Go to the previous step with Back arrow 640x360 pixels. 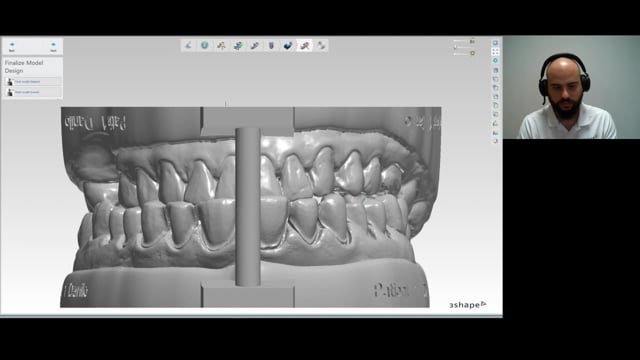12,46
